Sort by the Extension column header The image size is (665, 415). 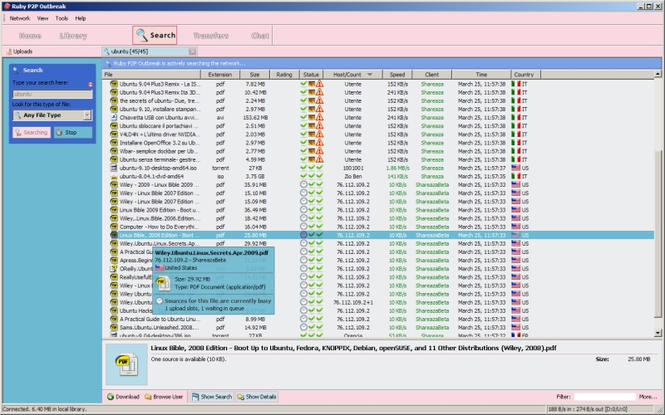click(x=220, y=74)
